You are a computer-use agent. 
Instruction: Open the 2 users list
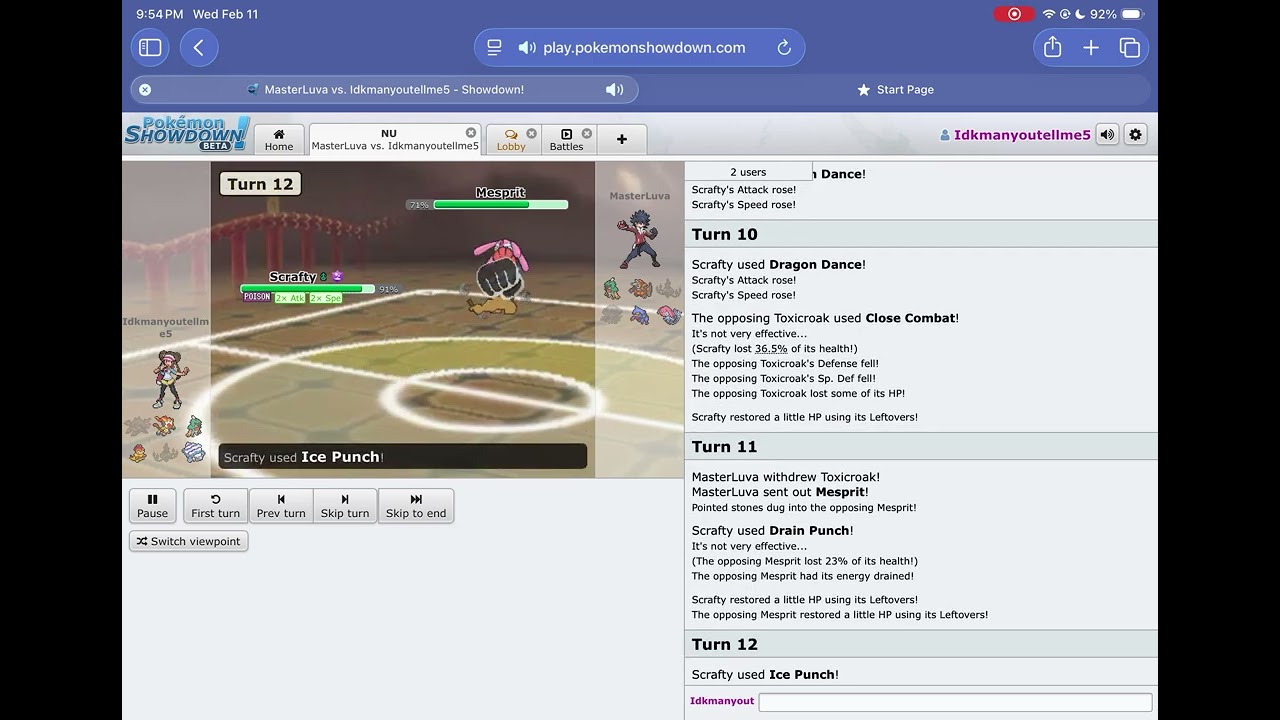coord(748,172)
